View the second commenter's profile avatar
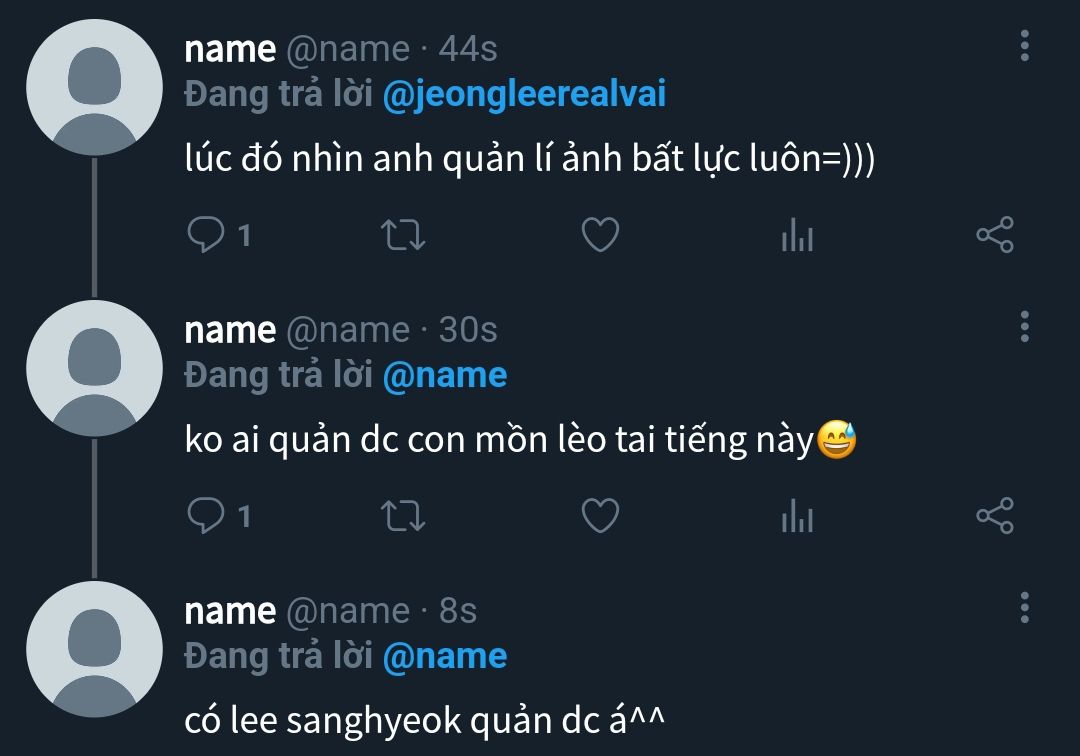This screenshot has width=1080, height=756. (94, 368)
